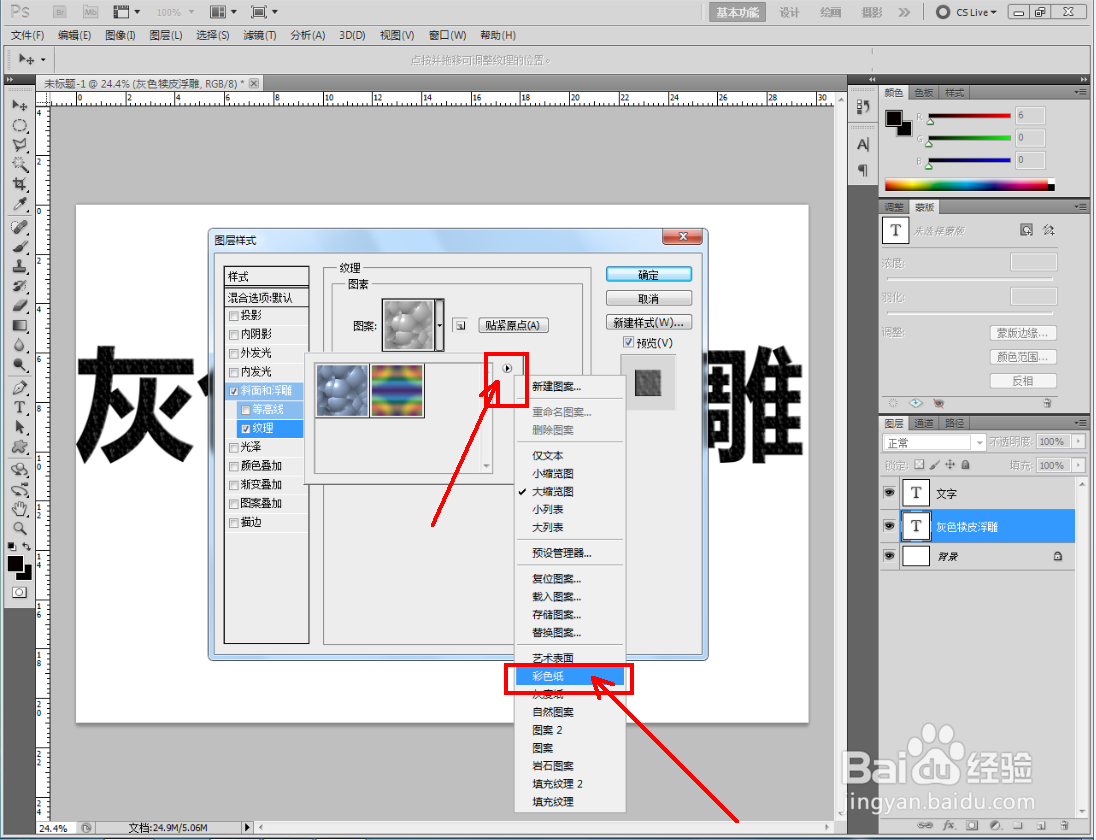The image size is (1096, 840).
Task: Select the Quick Selection tool
Action: (20, 165)
